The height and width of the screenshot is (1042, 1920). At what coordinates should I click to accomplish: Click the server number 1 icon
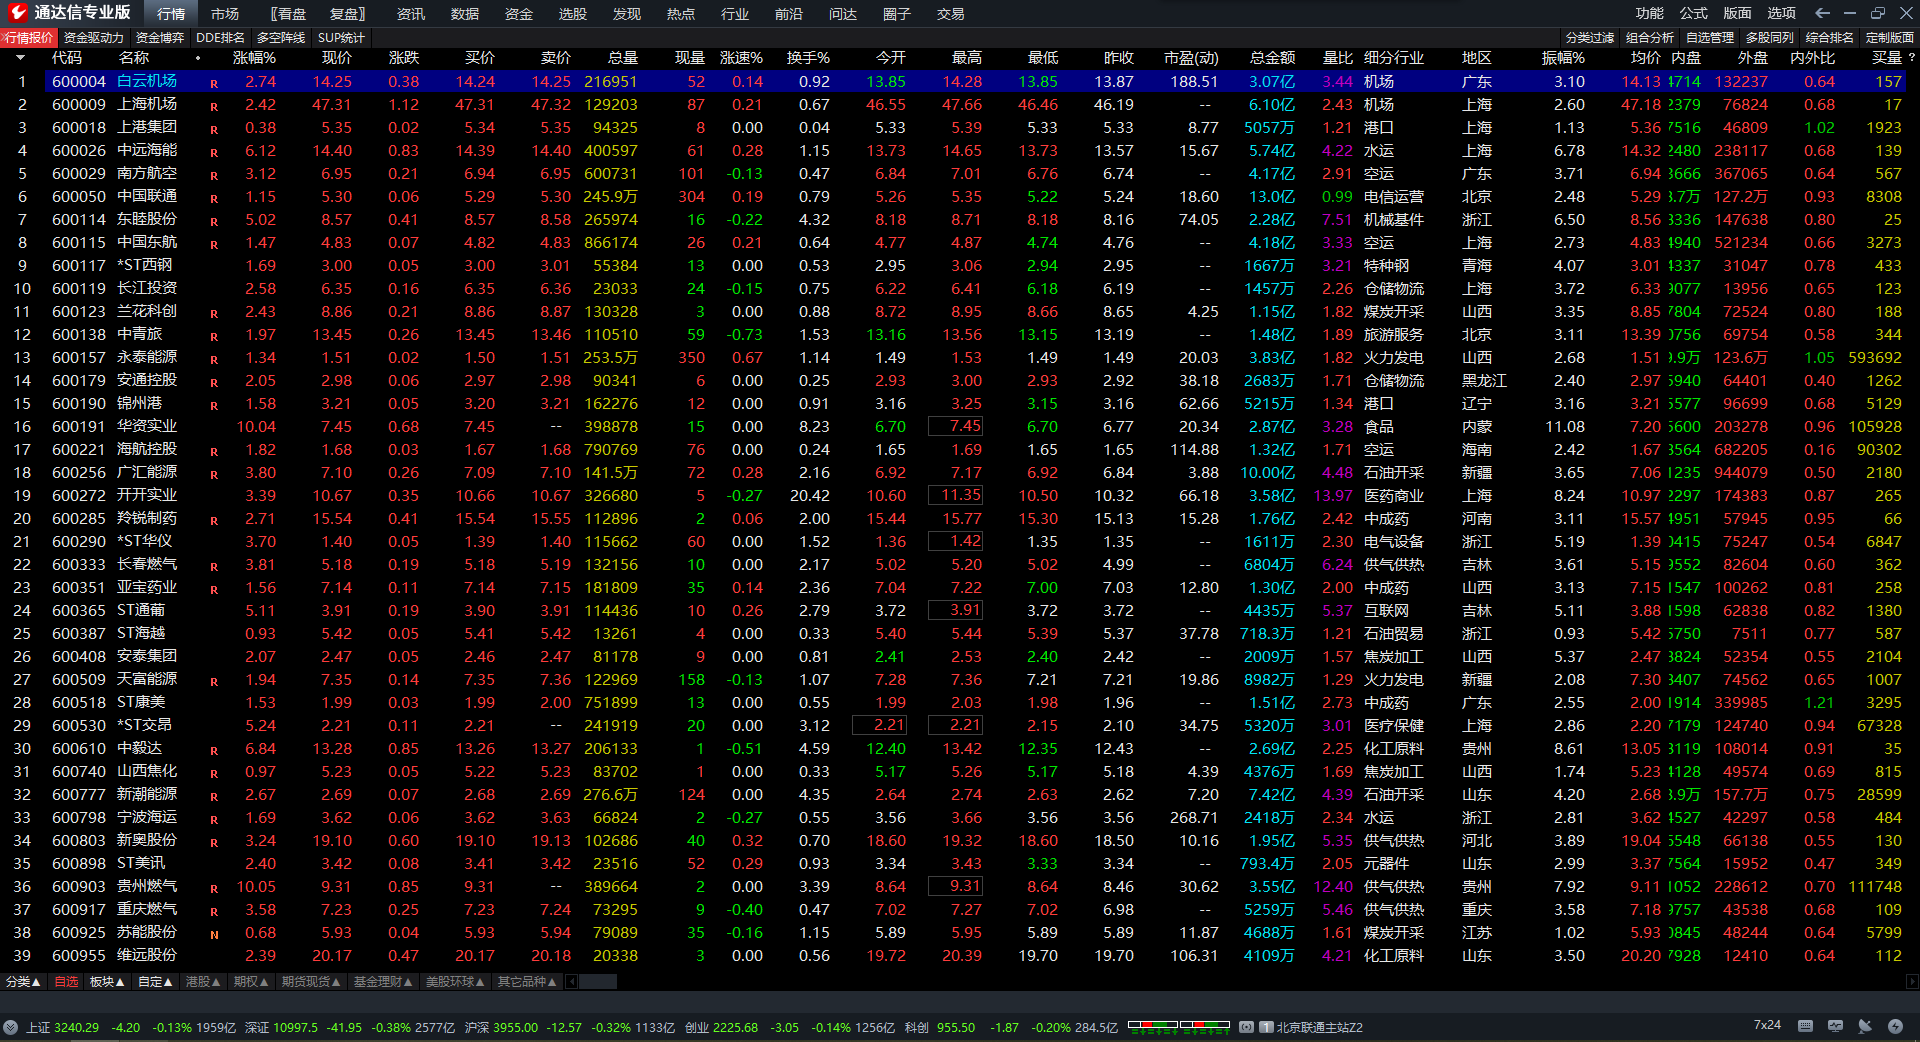coord(1266,1027)
